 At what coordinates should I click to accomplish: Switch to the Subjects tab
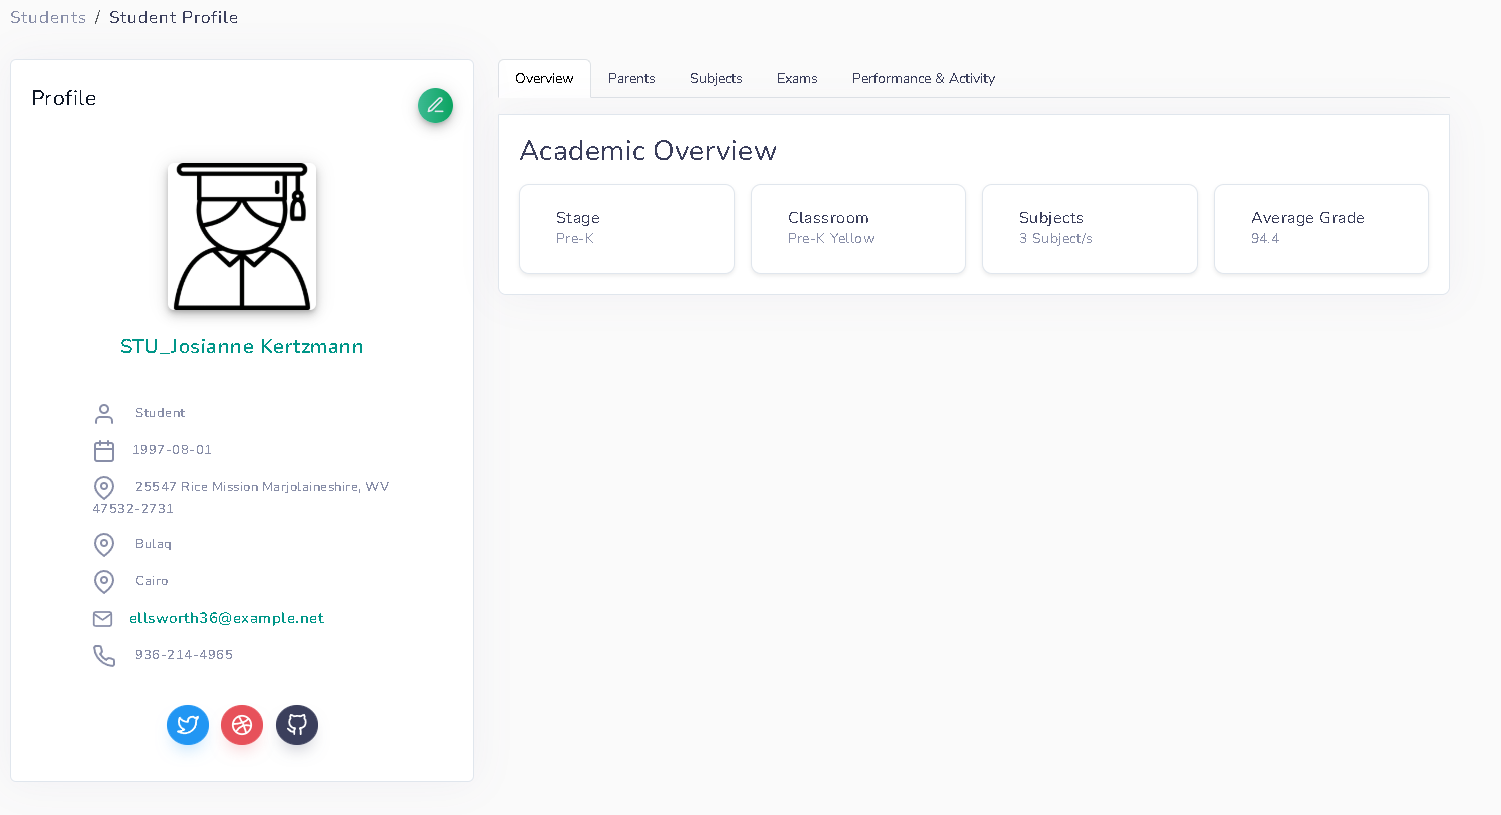(716, 78)
